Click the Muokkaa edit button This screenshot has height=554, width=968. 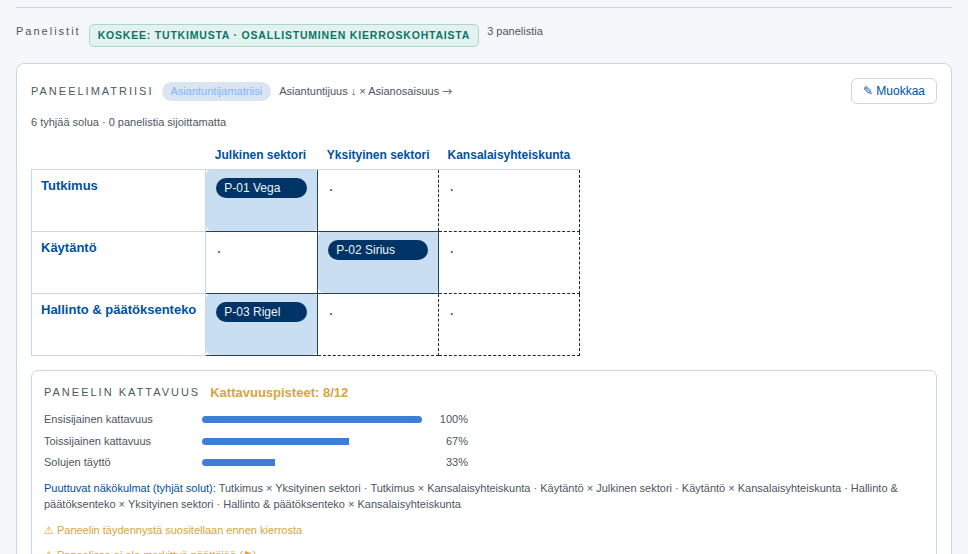click(893, 91)
